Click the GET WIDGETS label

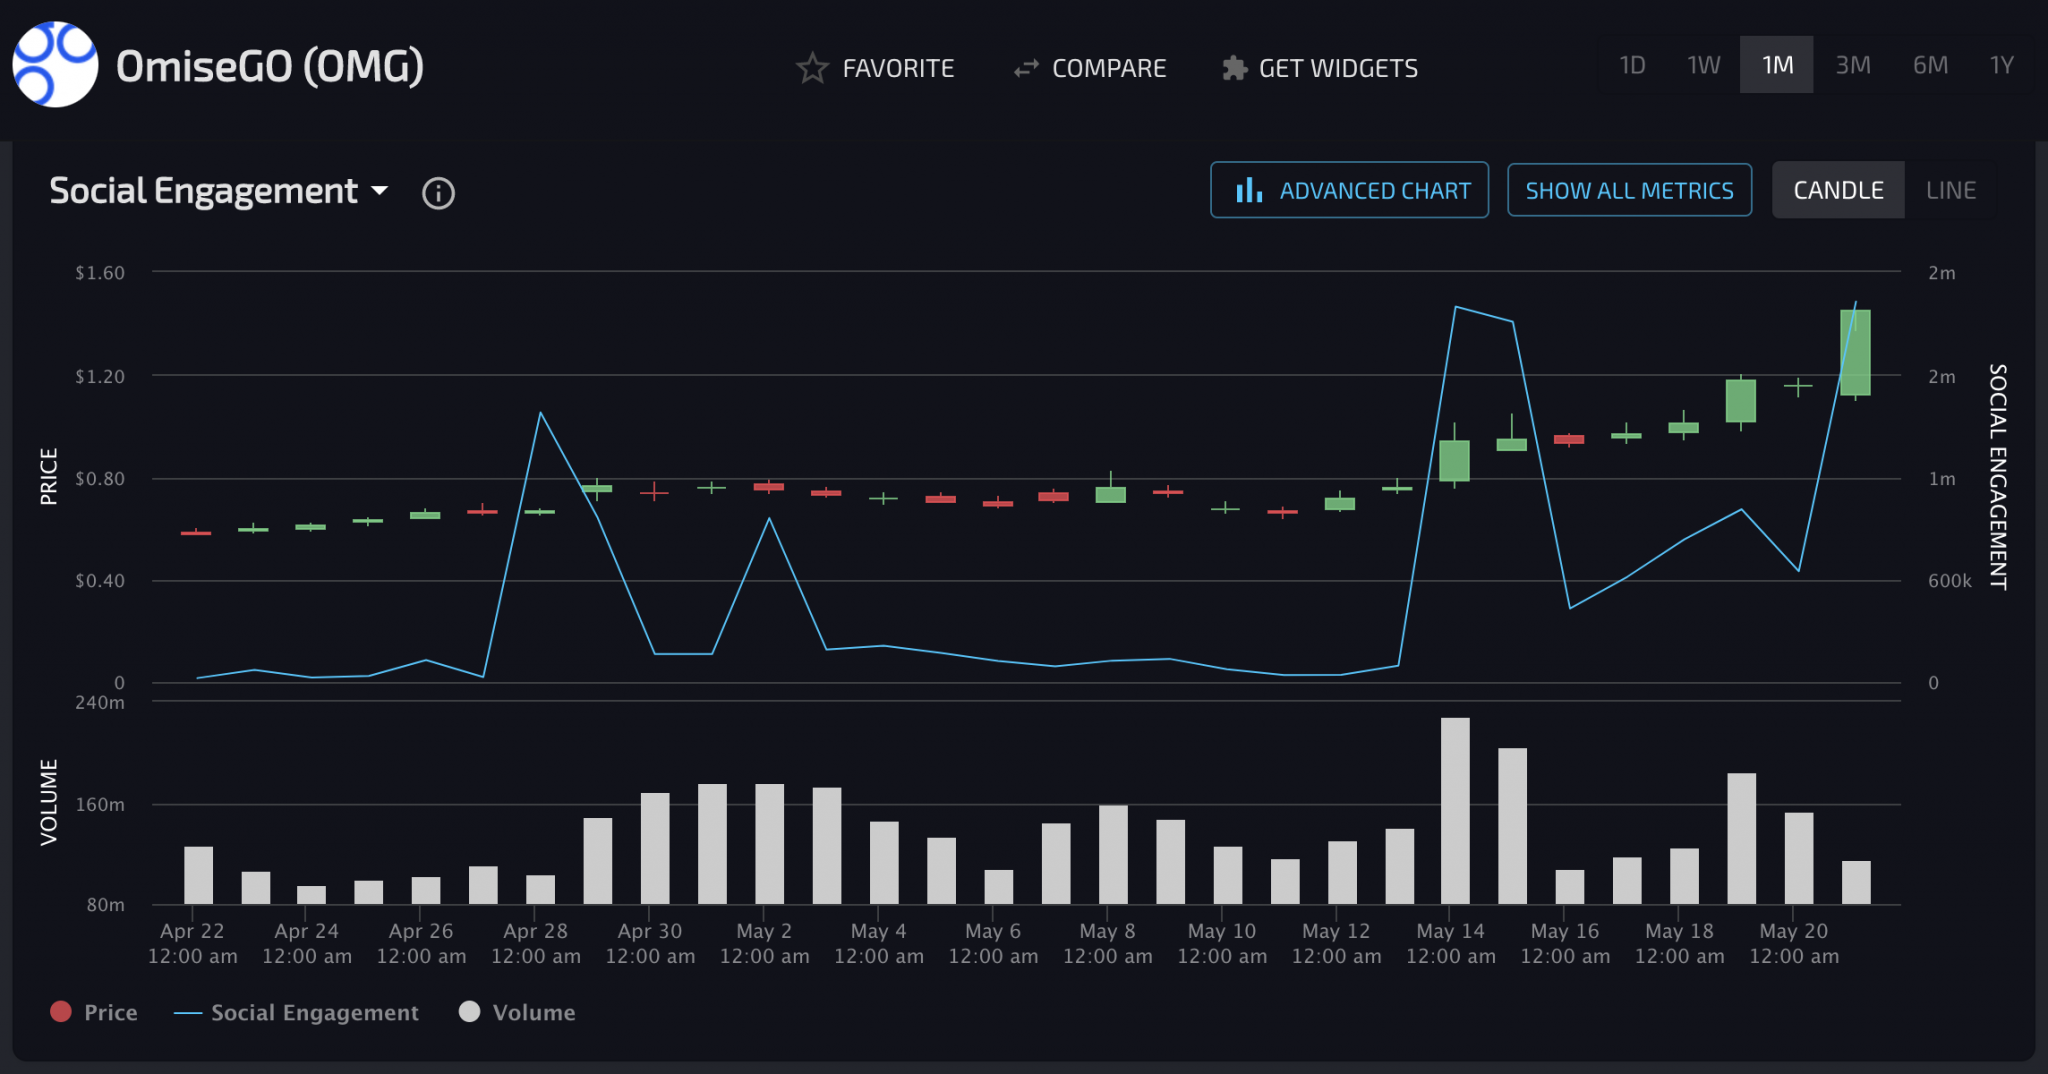click(x=1338, y=68)
